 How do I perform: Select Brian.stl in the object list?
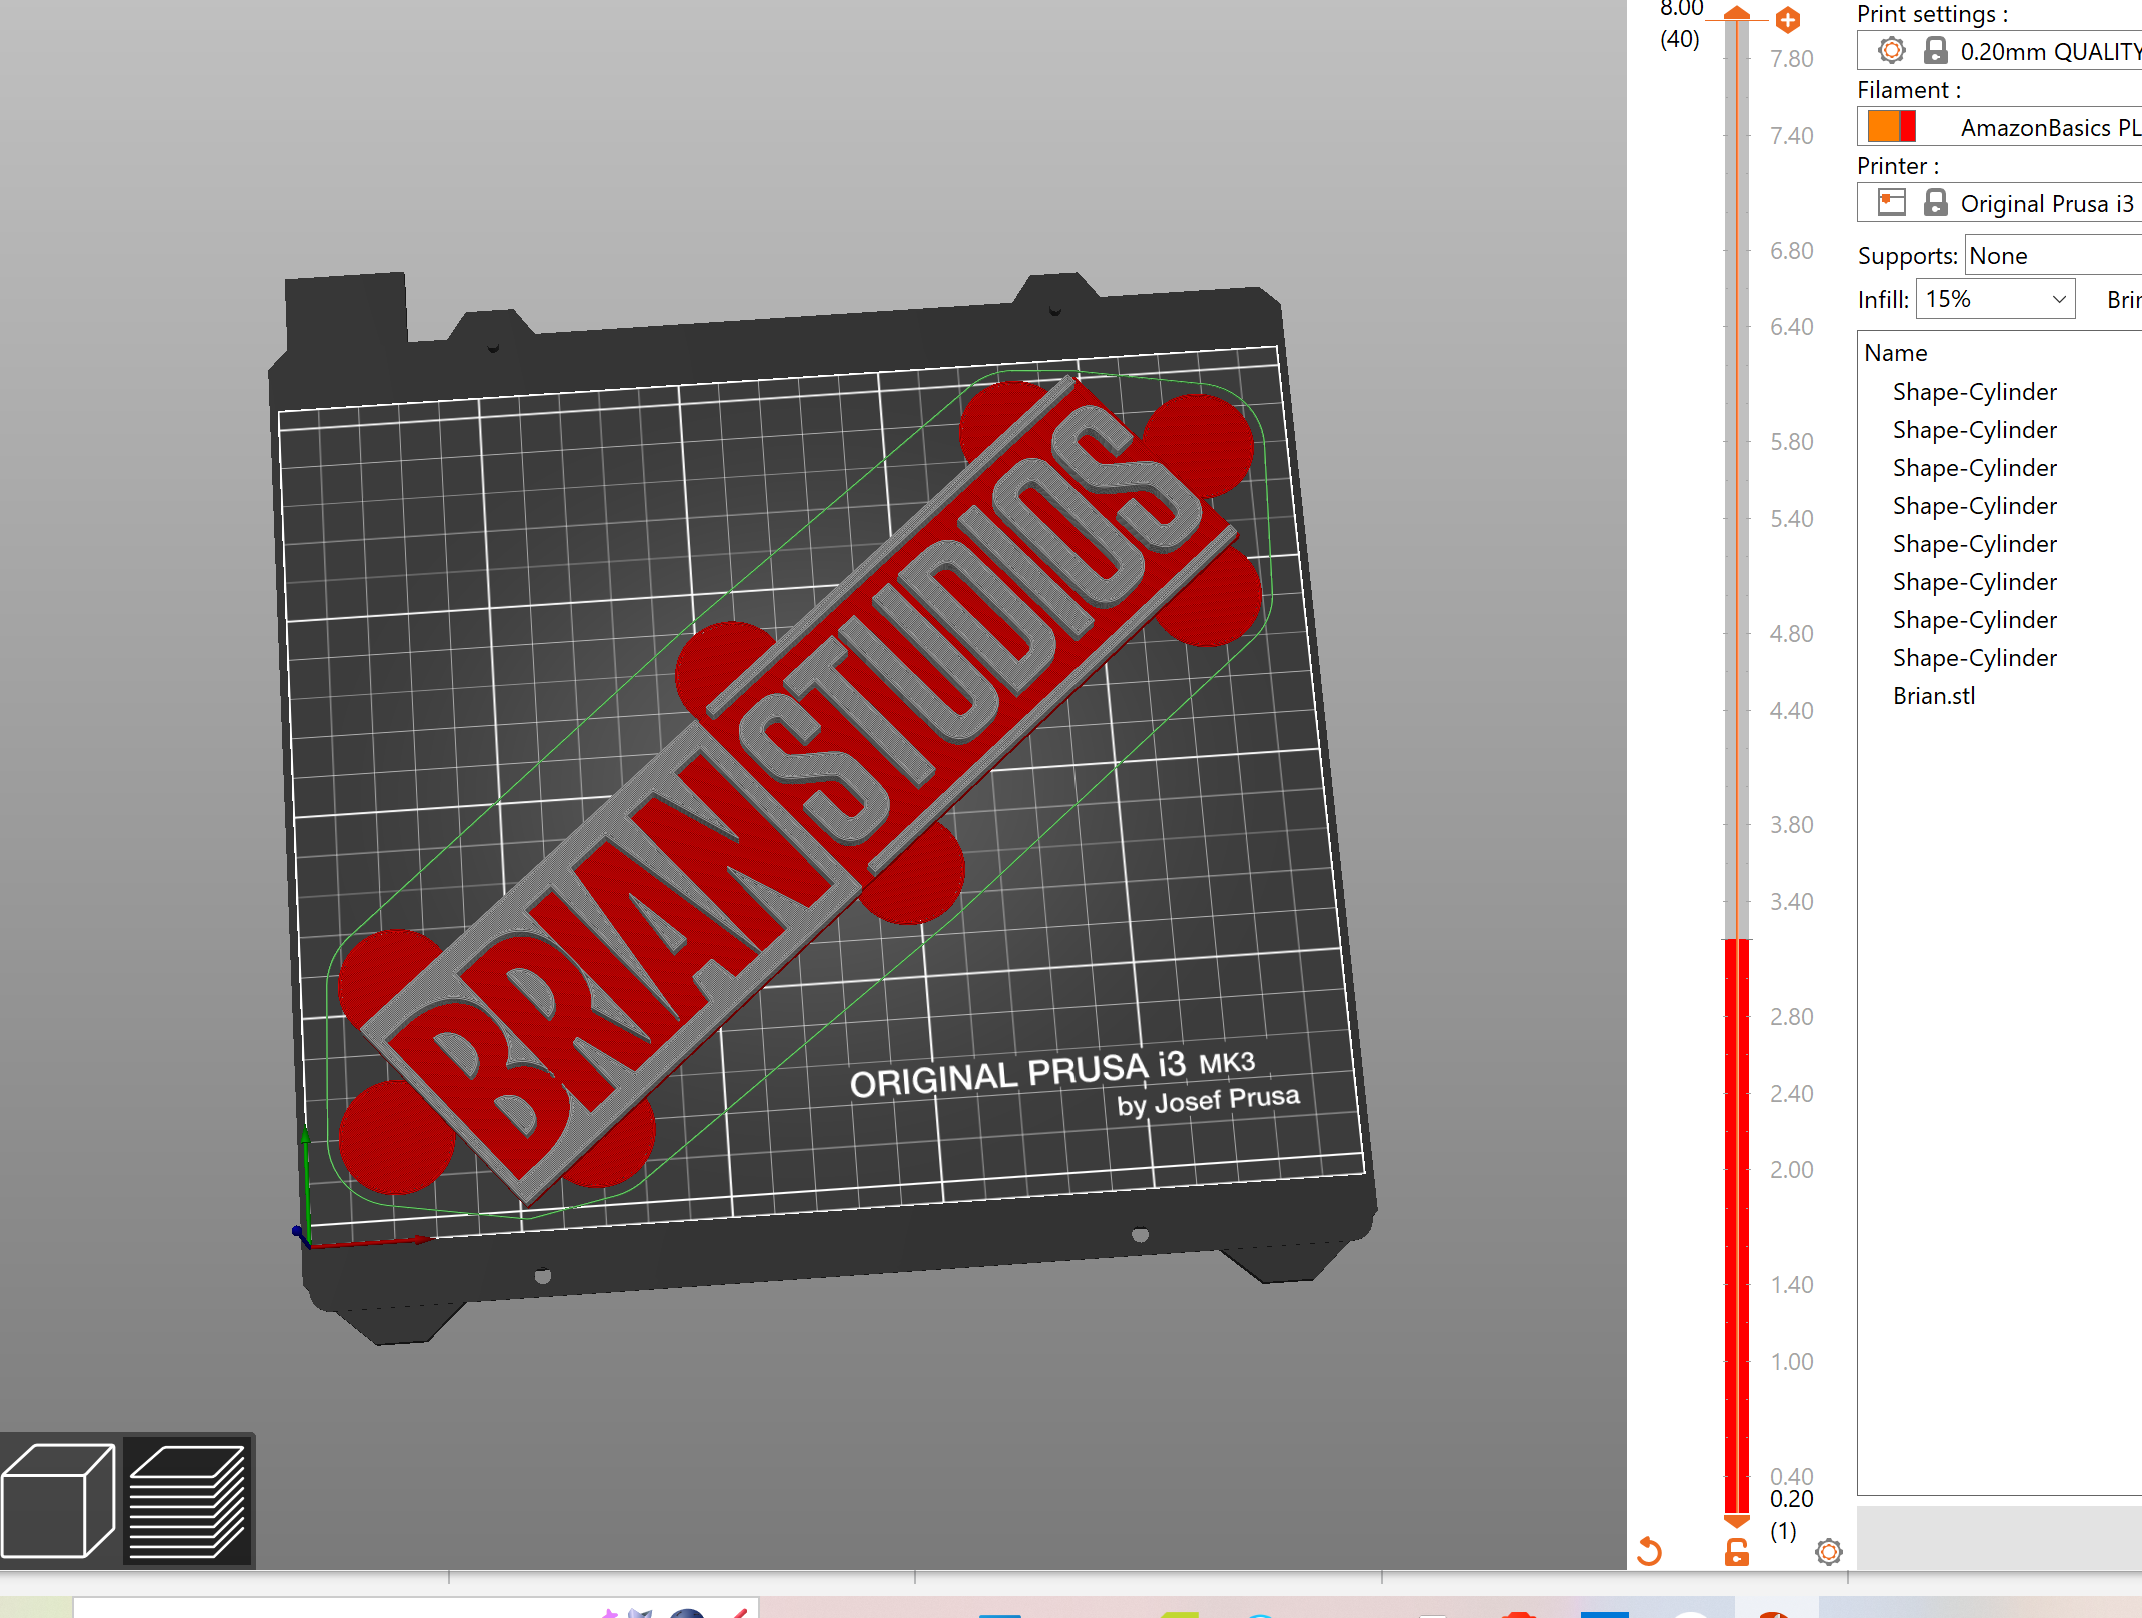(x=1934, y=696)
